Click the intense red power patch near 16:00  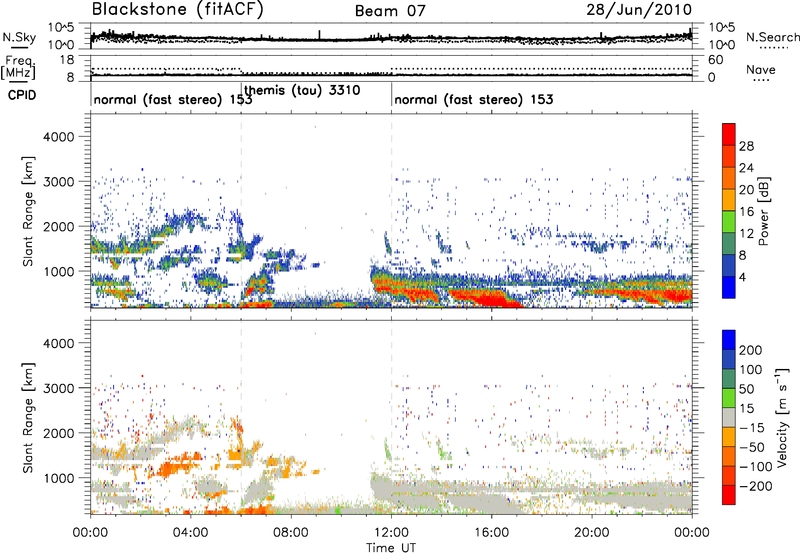click(x=492, y=298)
